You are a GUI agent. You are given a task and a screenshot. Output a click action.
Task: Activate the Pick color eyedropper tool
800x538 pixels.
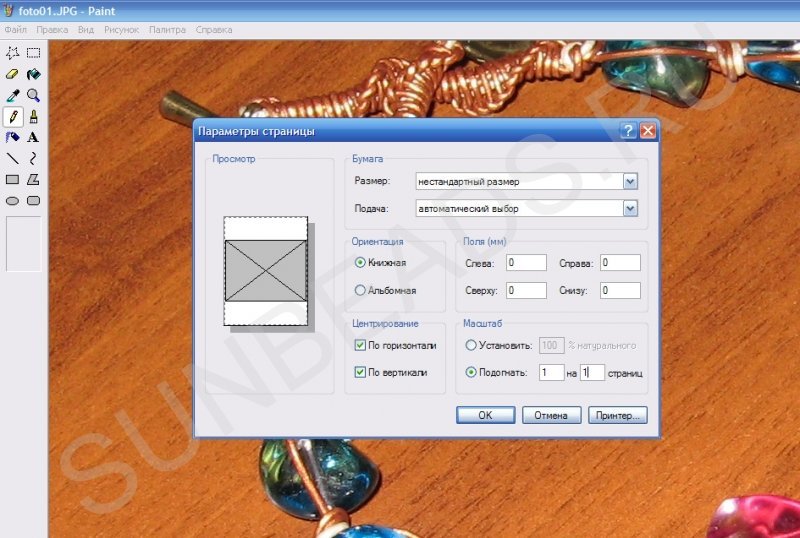pos(12,95)
